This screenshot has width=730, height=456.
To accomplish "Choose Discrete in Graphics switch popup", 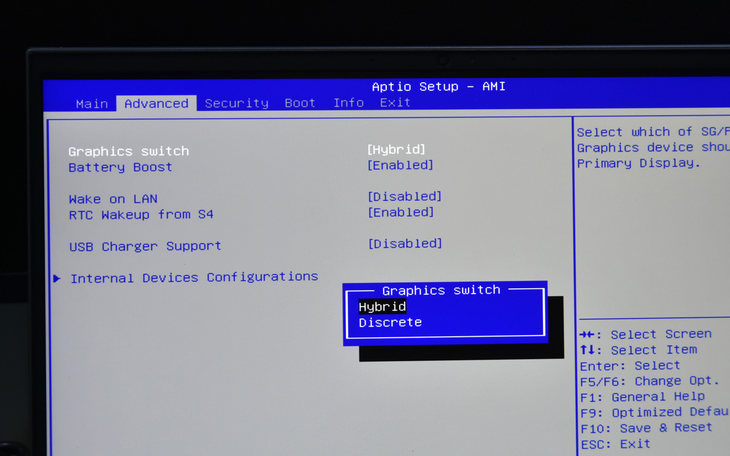I will 390,323.
